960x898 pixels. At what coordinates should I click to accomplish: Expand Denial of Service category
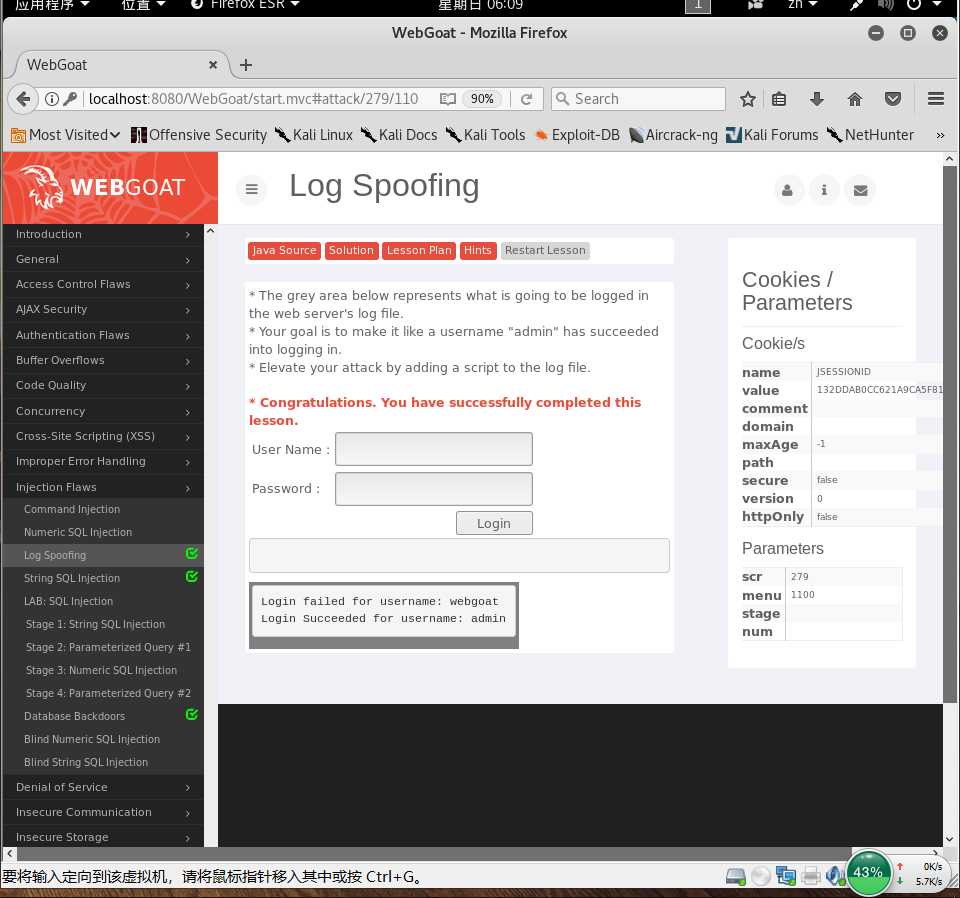103,787
